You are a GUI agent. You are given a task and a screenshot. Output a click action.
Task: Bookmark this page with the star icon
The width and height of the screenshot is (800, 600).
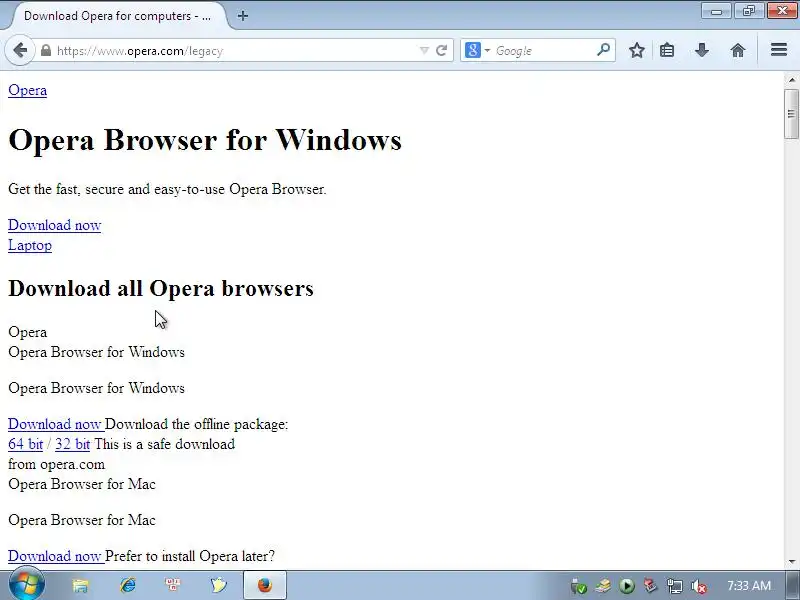coord(636,51)
